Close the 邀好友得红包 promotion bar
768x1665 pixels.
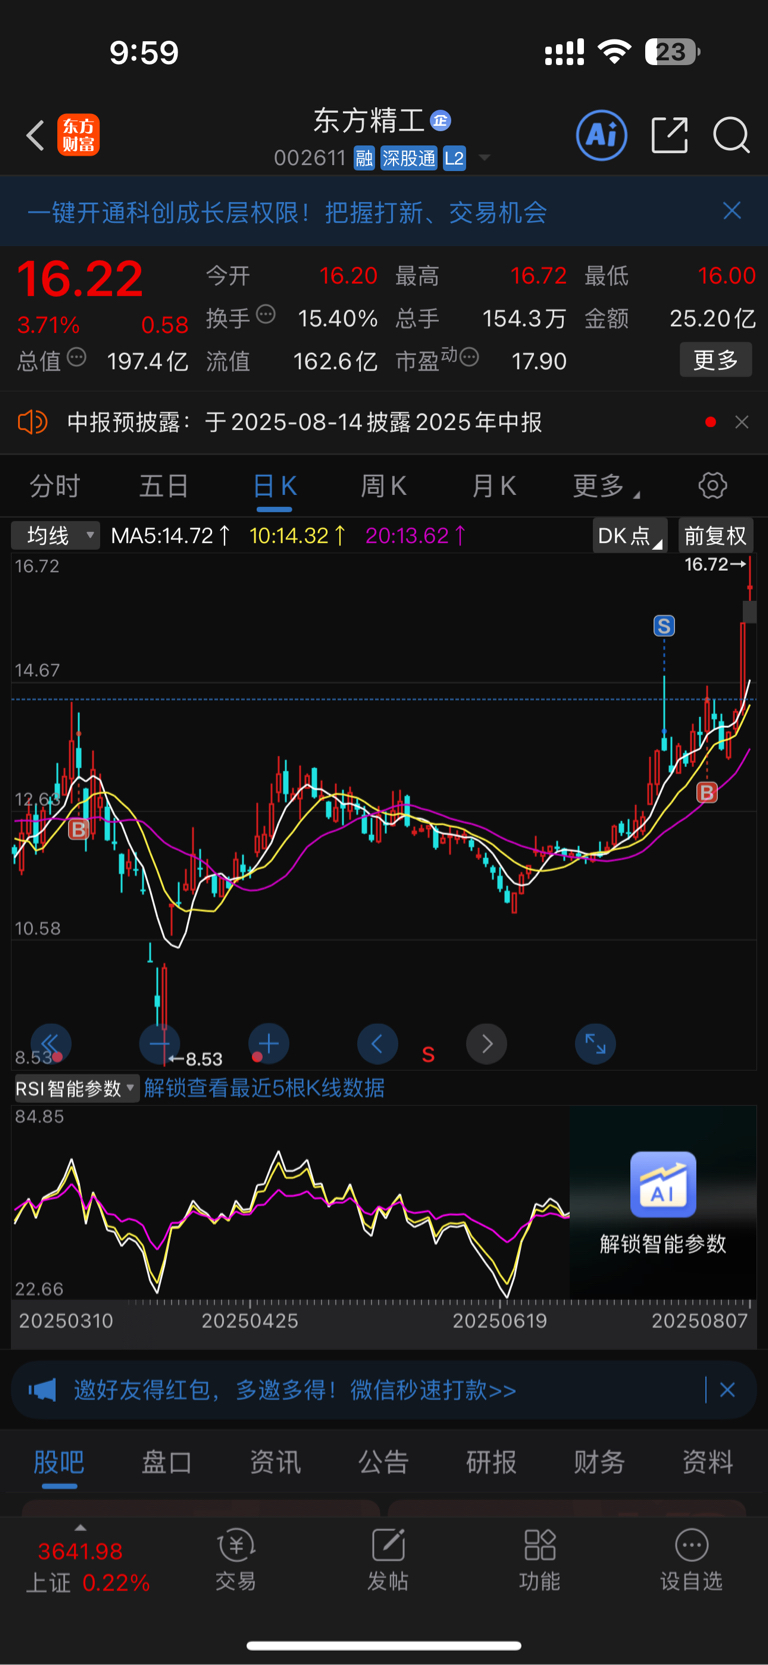point(727,1390)
